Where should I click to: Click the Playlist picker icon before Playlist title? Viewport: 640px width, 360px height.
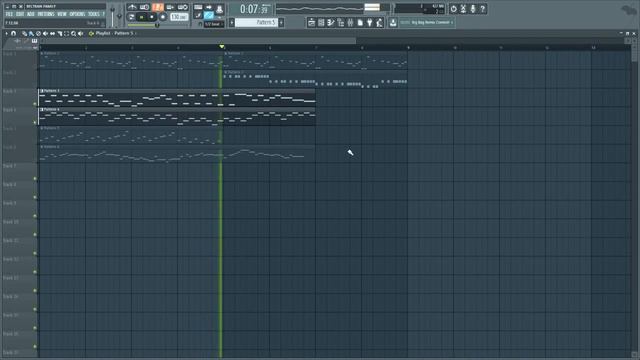pos(91,33)
